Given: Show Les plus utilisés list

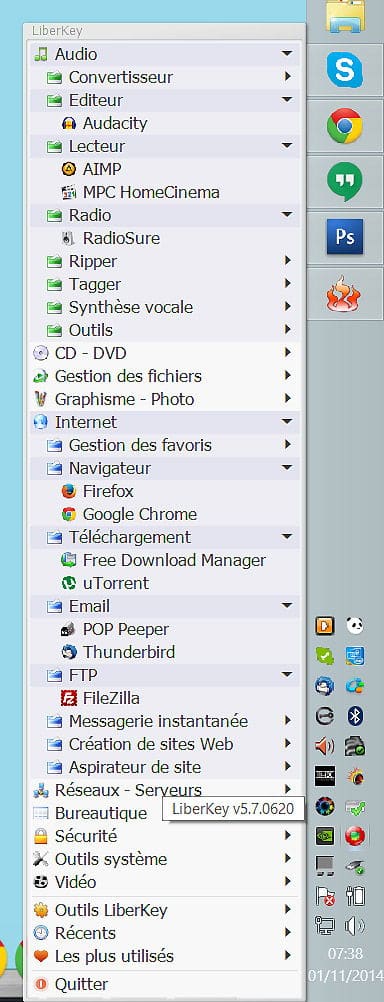Looking at the screenshot, I should [164, 956].
